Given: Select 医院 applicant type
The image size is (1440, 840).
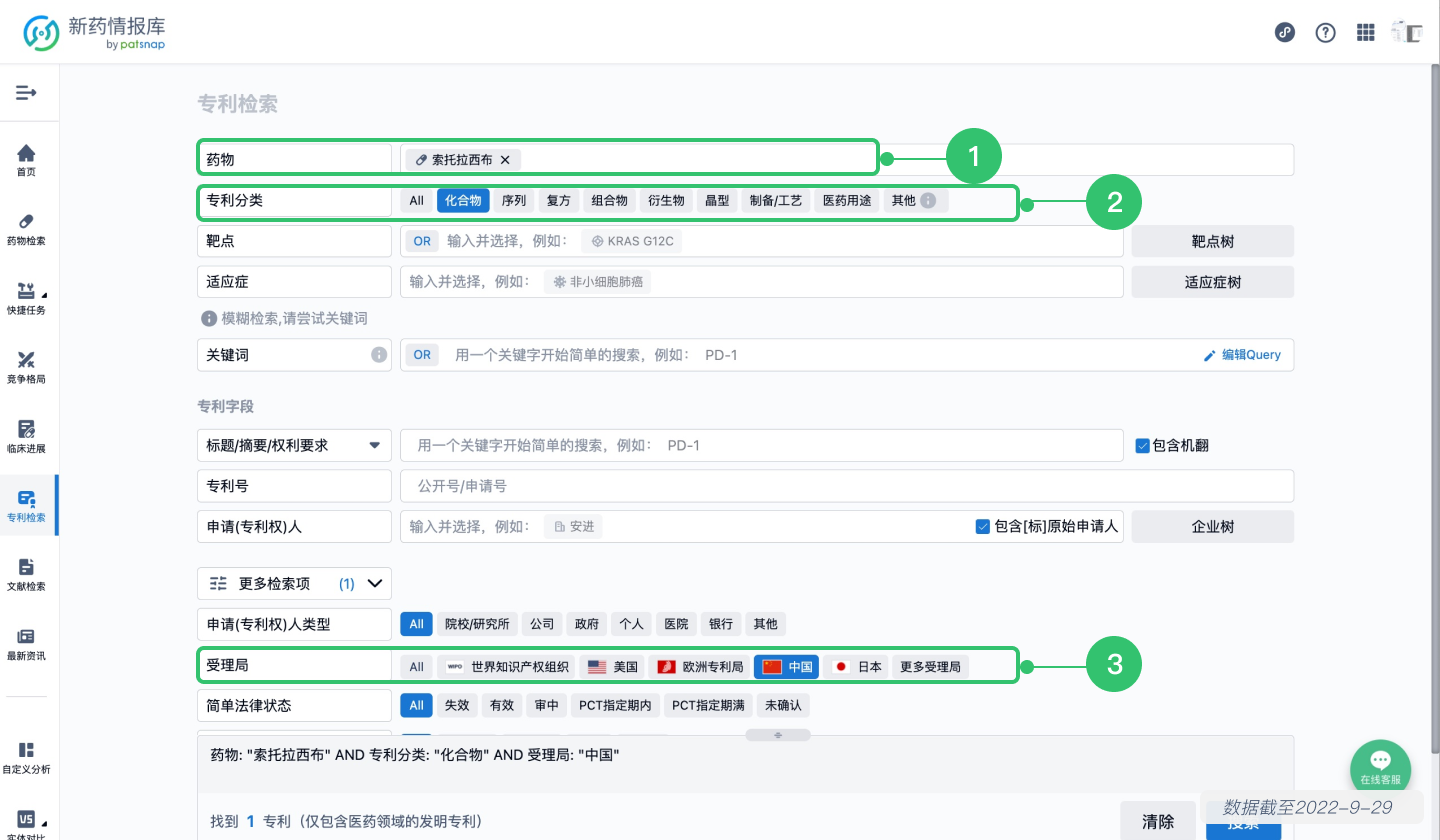Looking at the screenshot, I should click(x=676, y=624).
